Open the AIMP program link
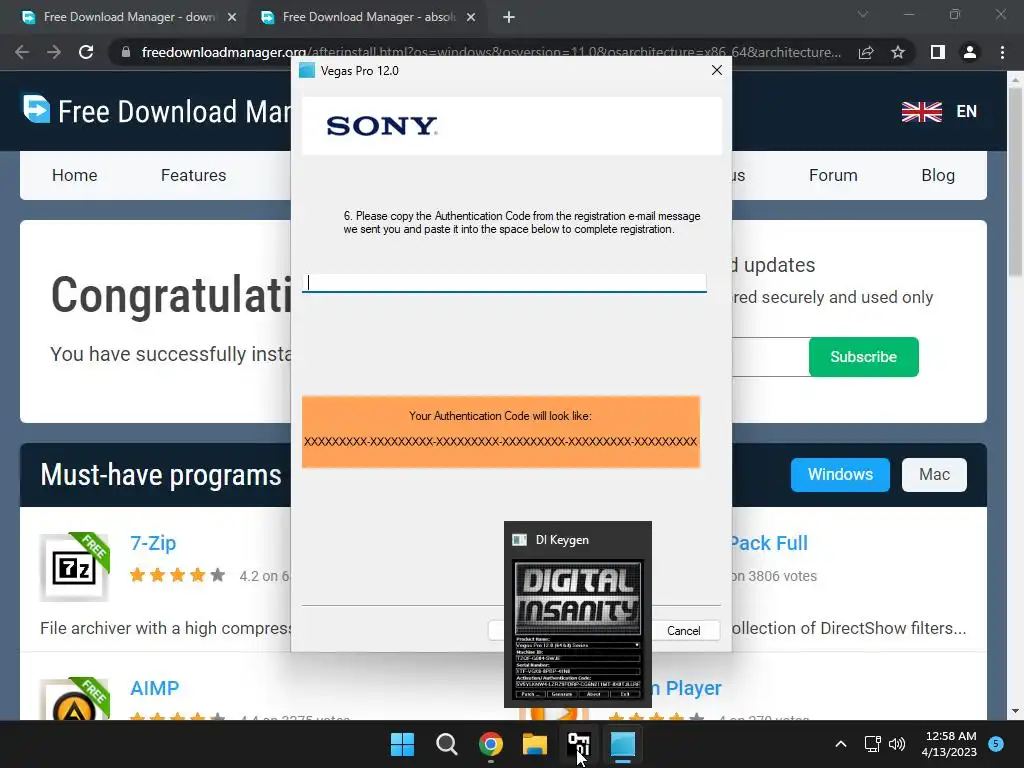1024x768 pixels. [x=154, y=688]
